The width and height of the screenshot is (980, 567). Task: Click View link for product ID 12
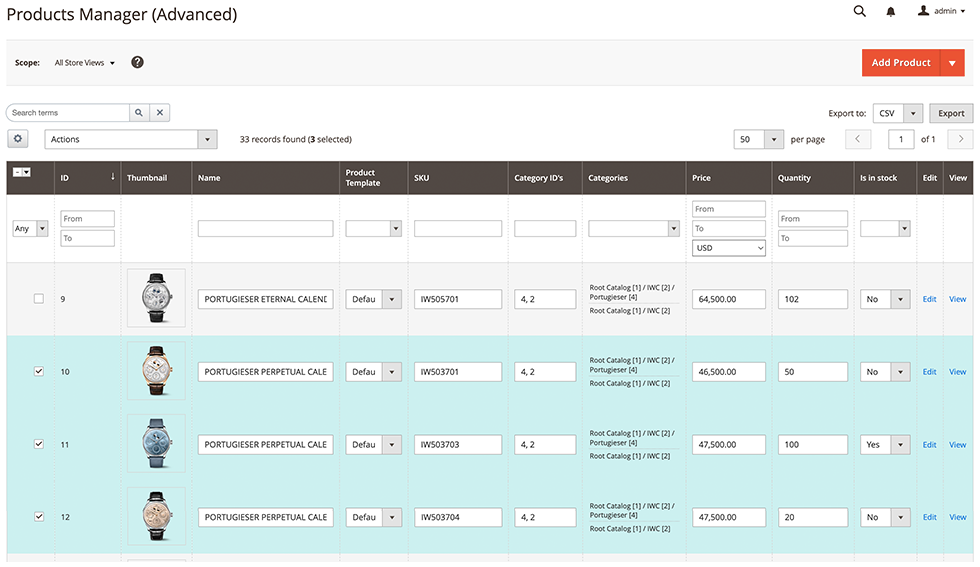click(958, 517)
